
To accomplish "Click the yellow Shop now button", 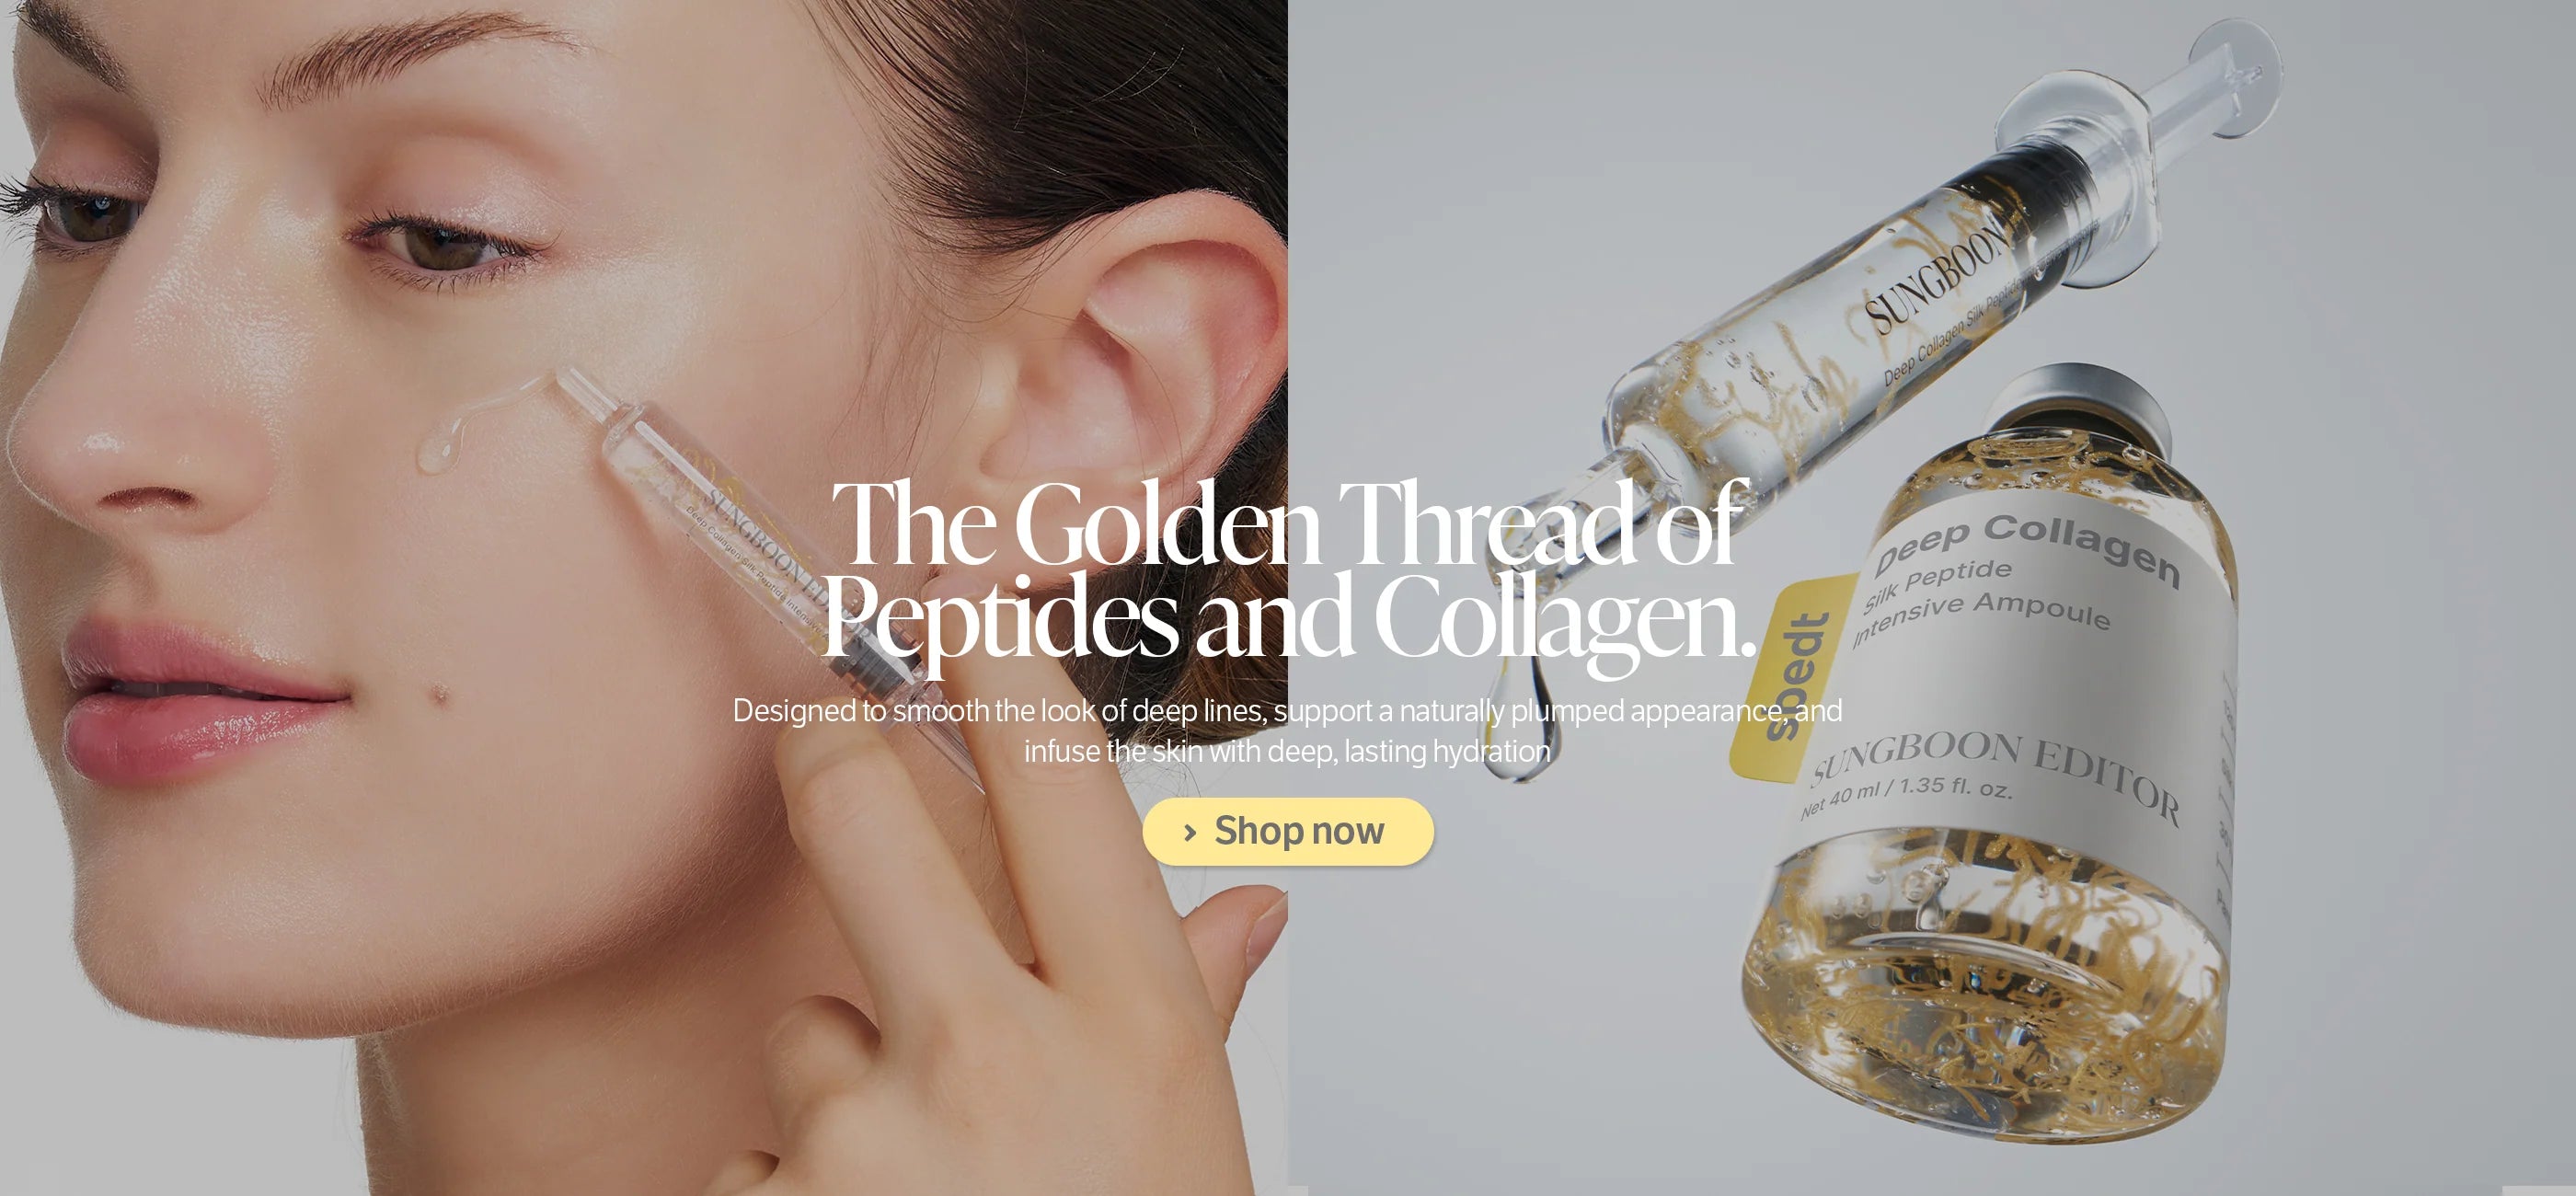I will pyautogui.click(x=1288, y=831).
